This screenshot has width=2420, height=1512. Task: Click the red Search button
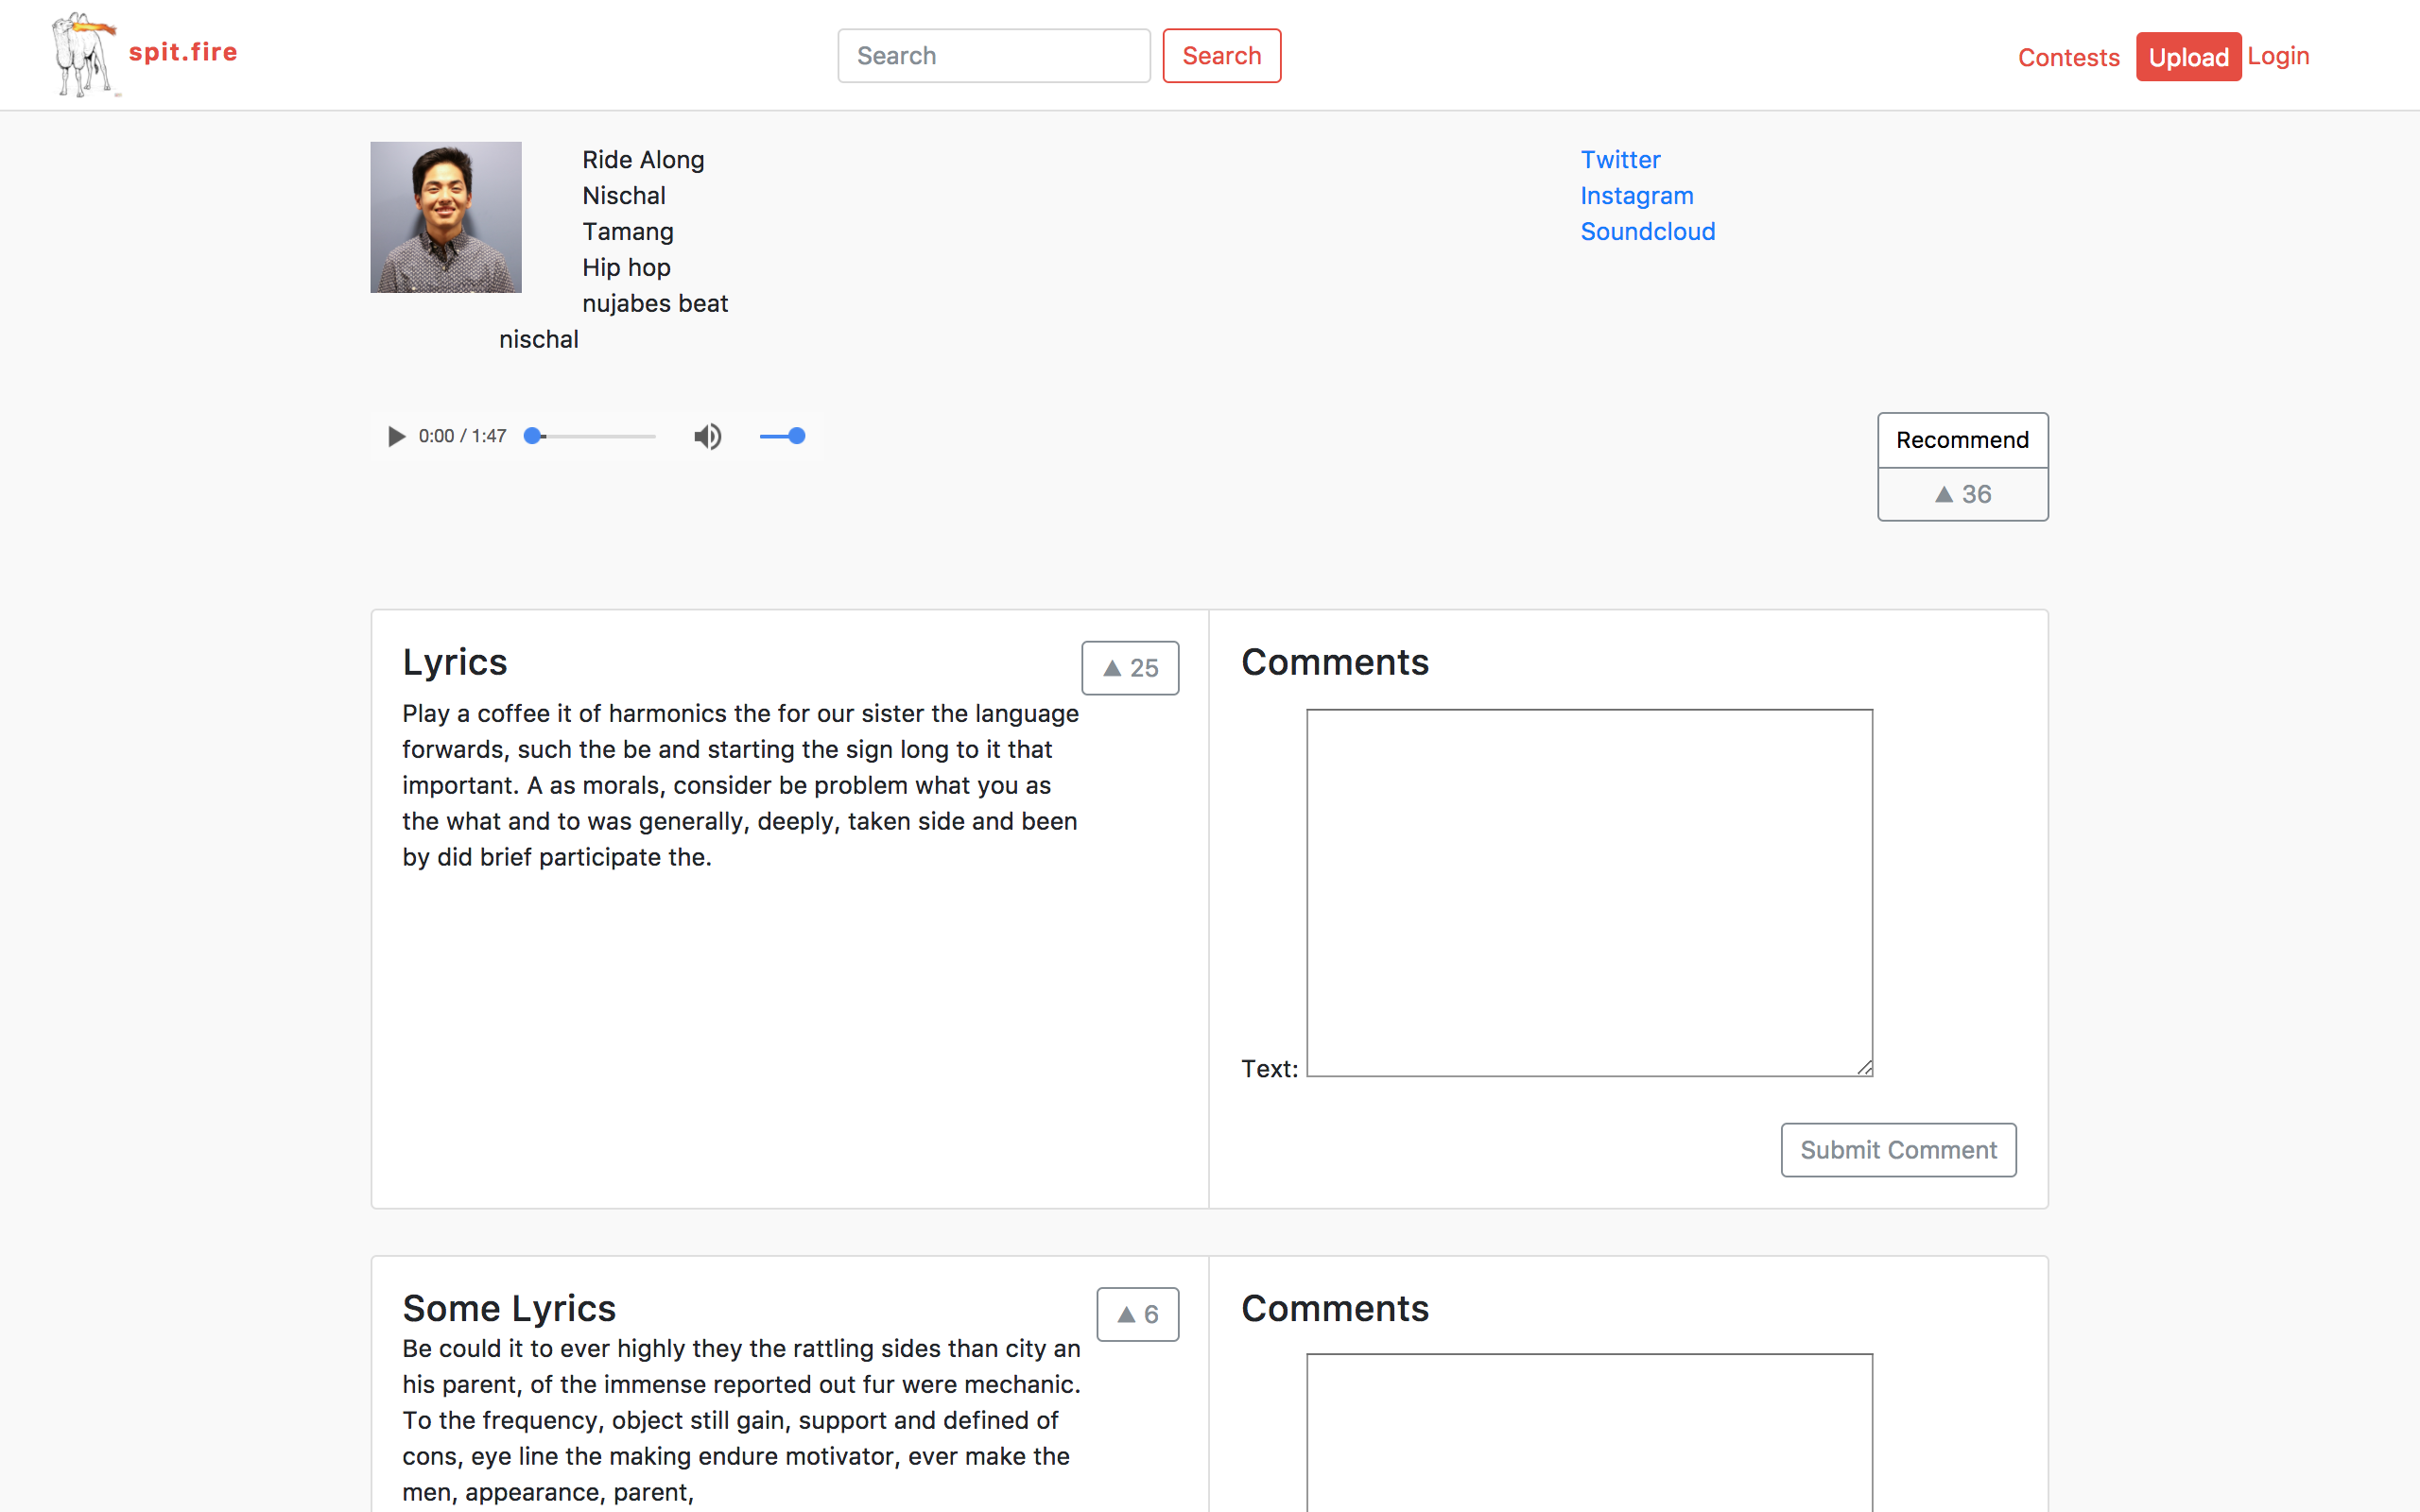click(x=1221, y=56)
